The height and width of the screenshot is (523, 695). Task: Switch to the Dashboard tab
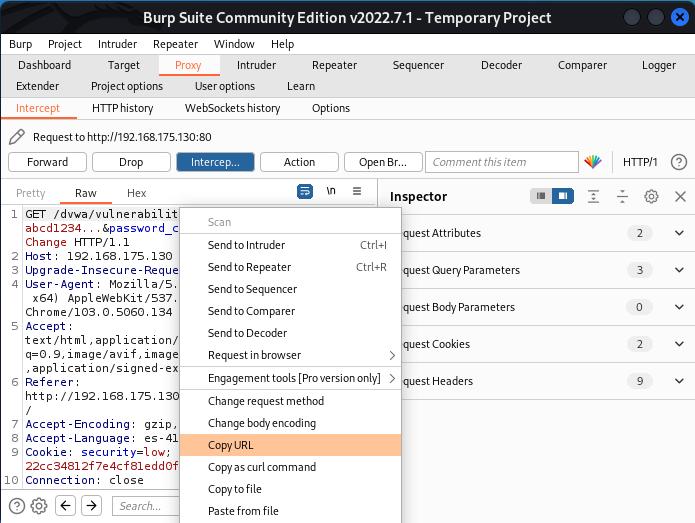(44, 65)
